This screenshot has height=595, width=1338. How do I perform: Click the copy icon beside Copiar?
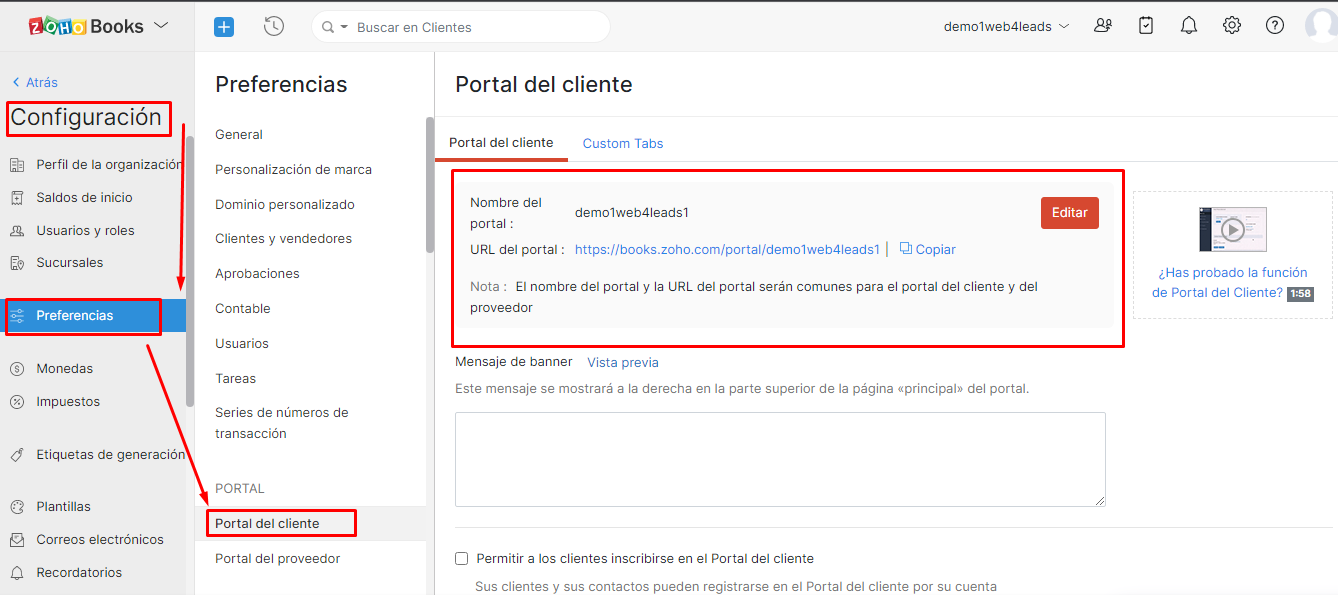(x=905, y=249)
